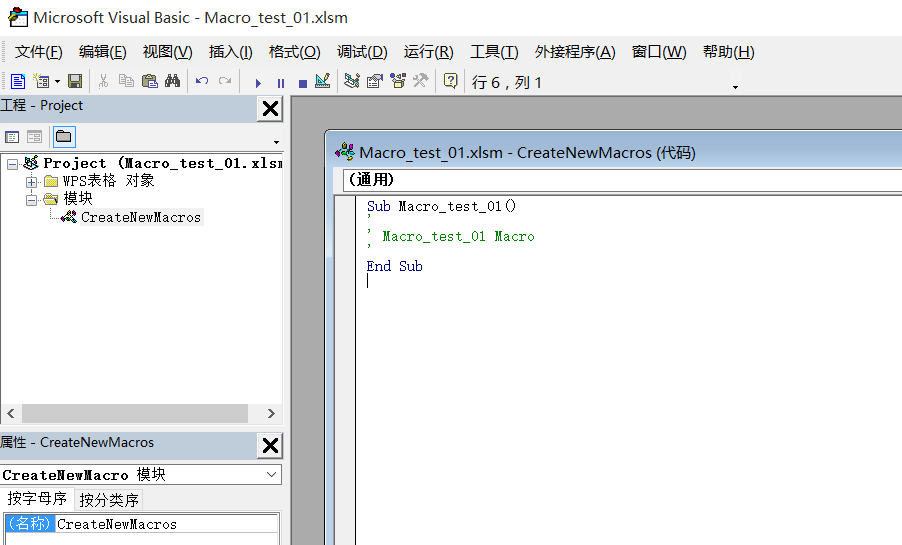
Task: Click the Cut scissors icon
Action: (104, 82)
